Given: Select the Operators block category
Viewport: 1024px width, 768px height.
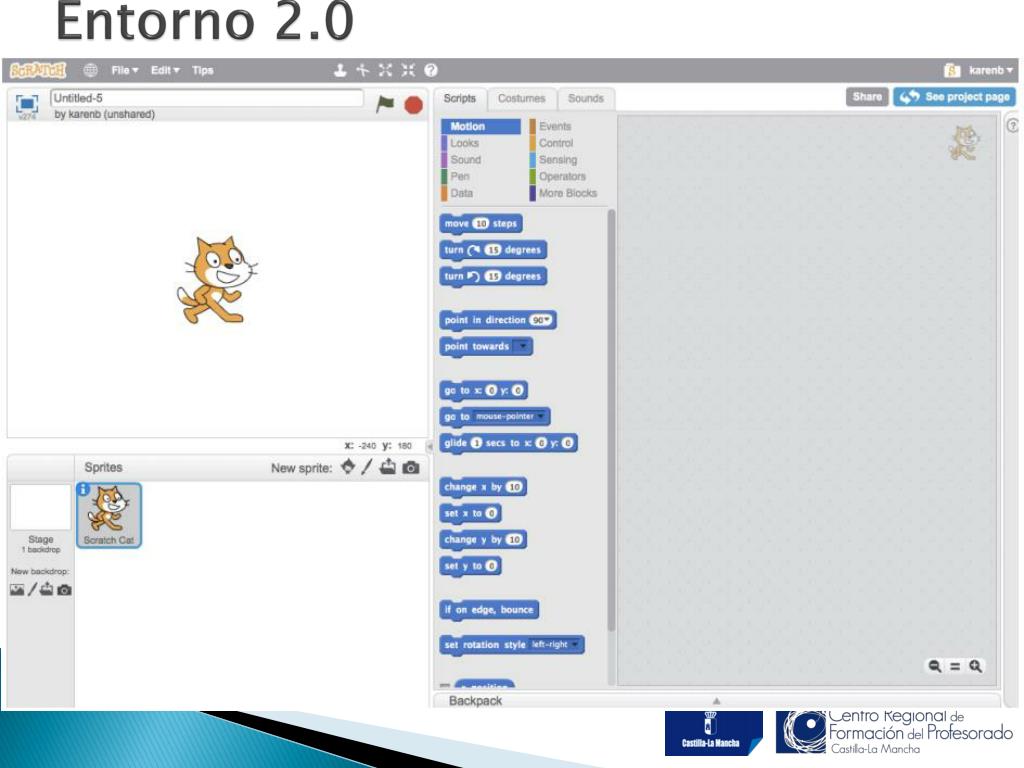Looking at the screenshot, I should click(x=562, y=176).
